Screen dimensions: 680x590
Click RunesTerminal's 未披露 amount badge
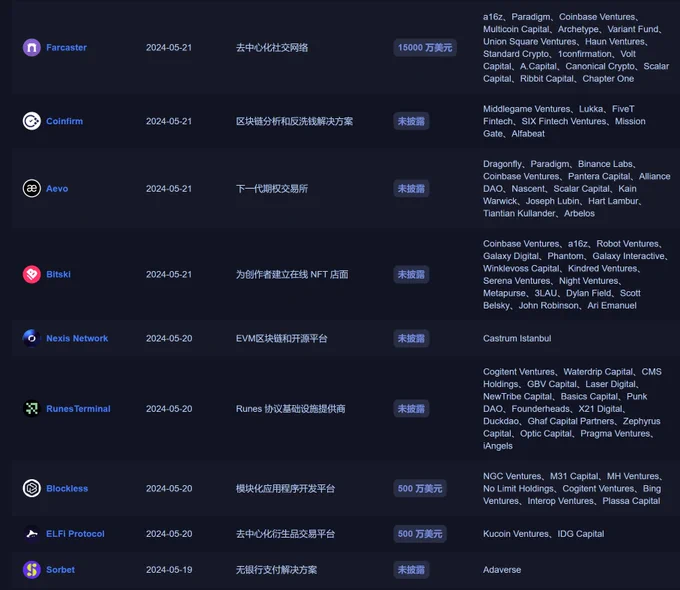tap(412, 409)
